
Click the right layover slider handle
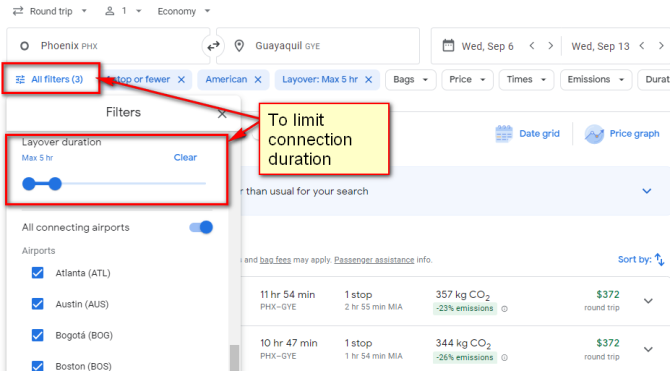[x=55, y=184]
